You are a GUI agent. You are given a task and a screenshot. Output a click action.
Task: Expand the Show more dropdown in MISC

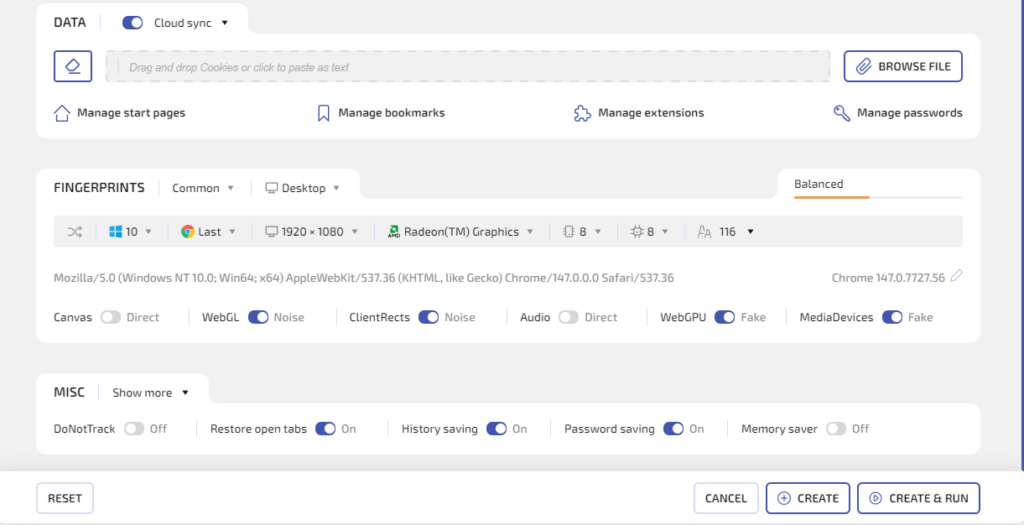click(150, 393)
